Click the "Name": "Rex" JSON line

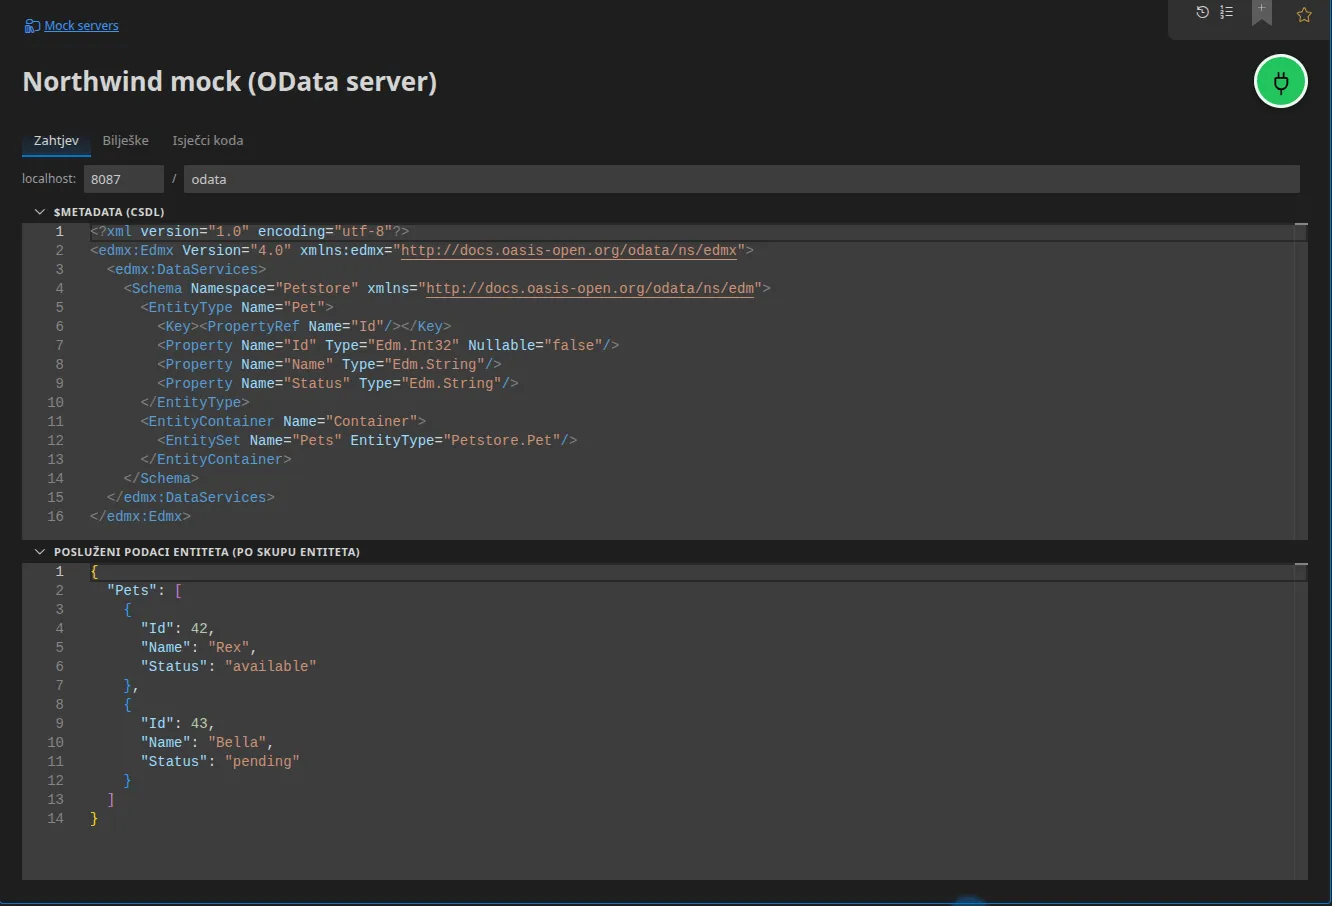tap(199, 647)
